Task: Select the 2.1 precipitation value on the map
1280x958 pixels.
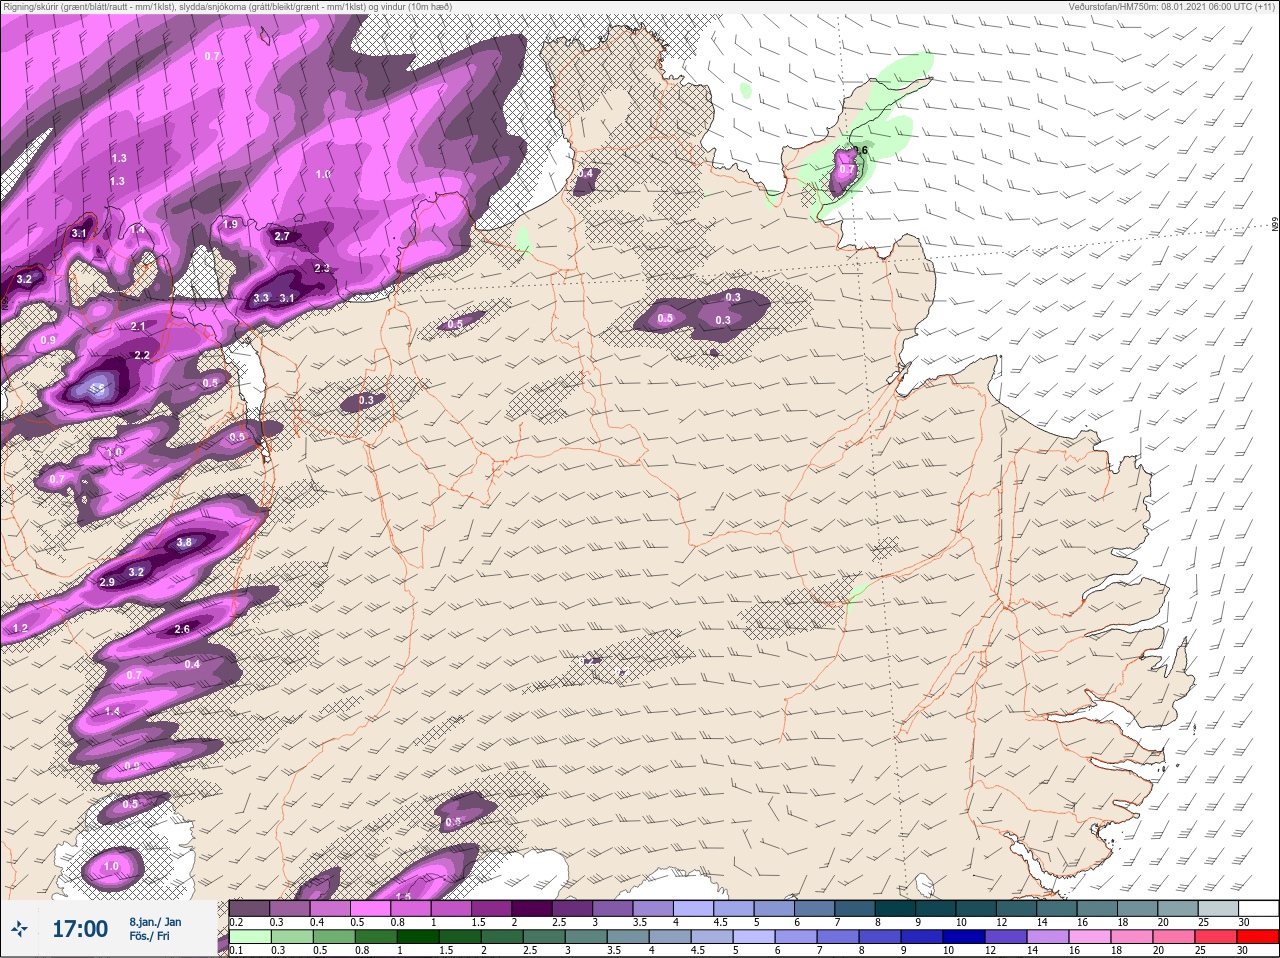Action: point(138,326)
